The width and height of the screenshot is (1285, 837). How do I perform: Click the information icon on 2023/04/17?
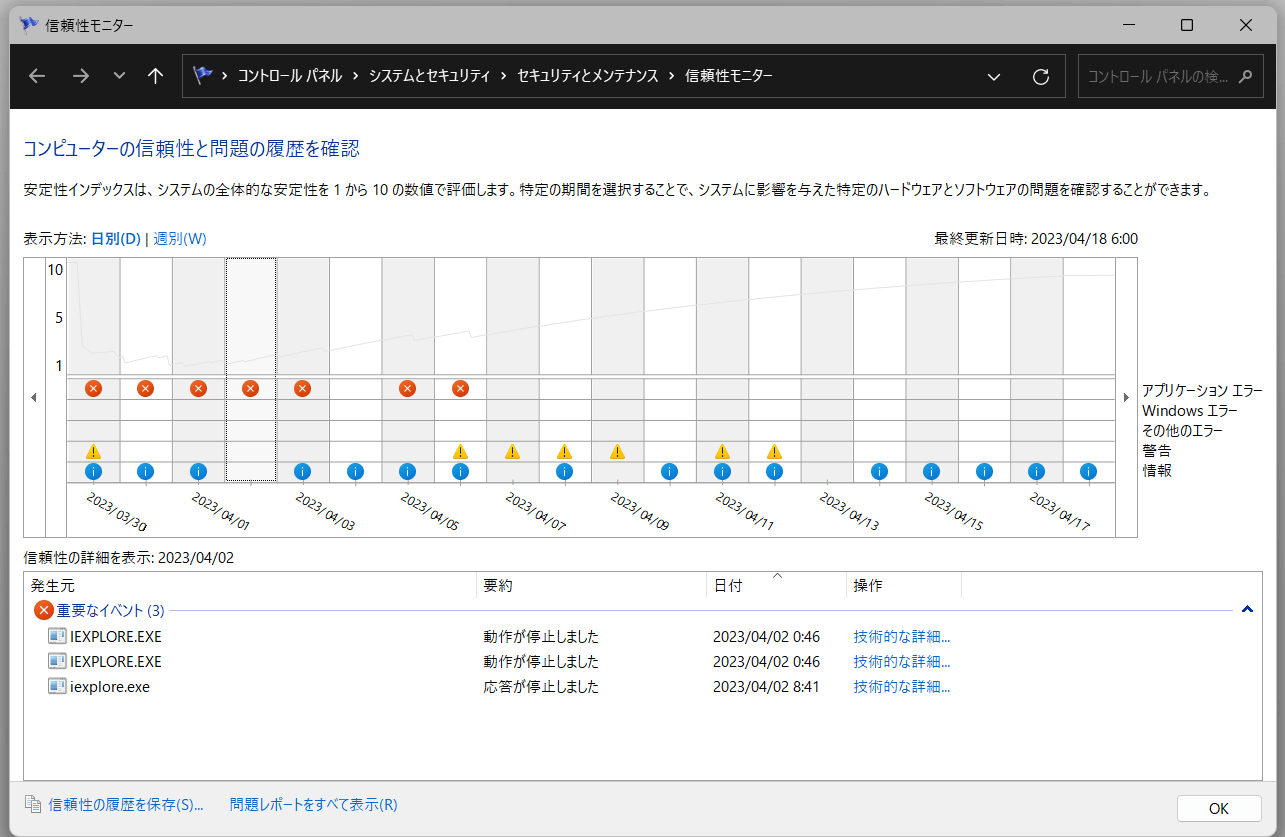click(1036, 471)
